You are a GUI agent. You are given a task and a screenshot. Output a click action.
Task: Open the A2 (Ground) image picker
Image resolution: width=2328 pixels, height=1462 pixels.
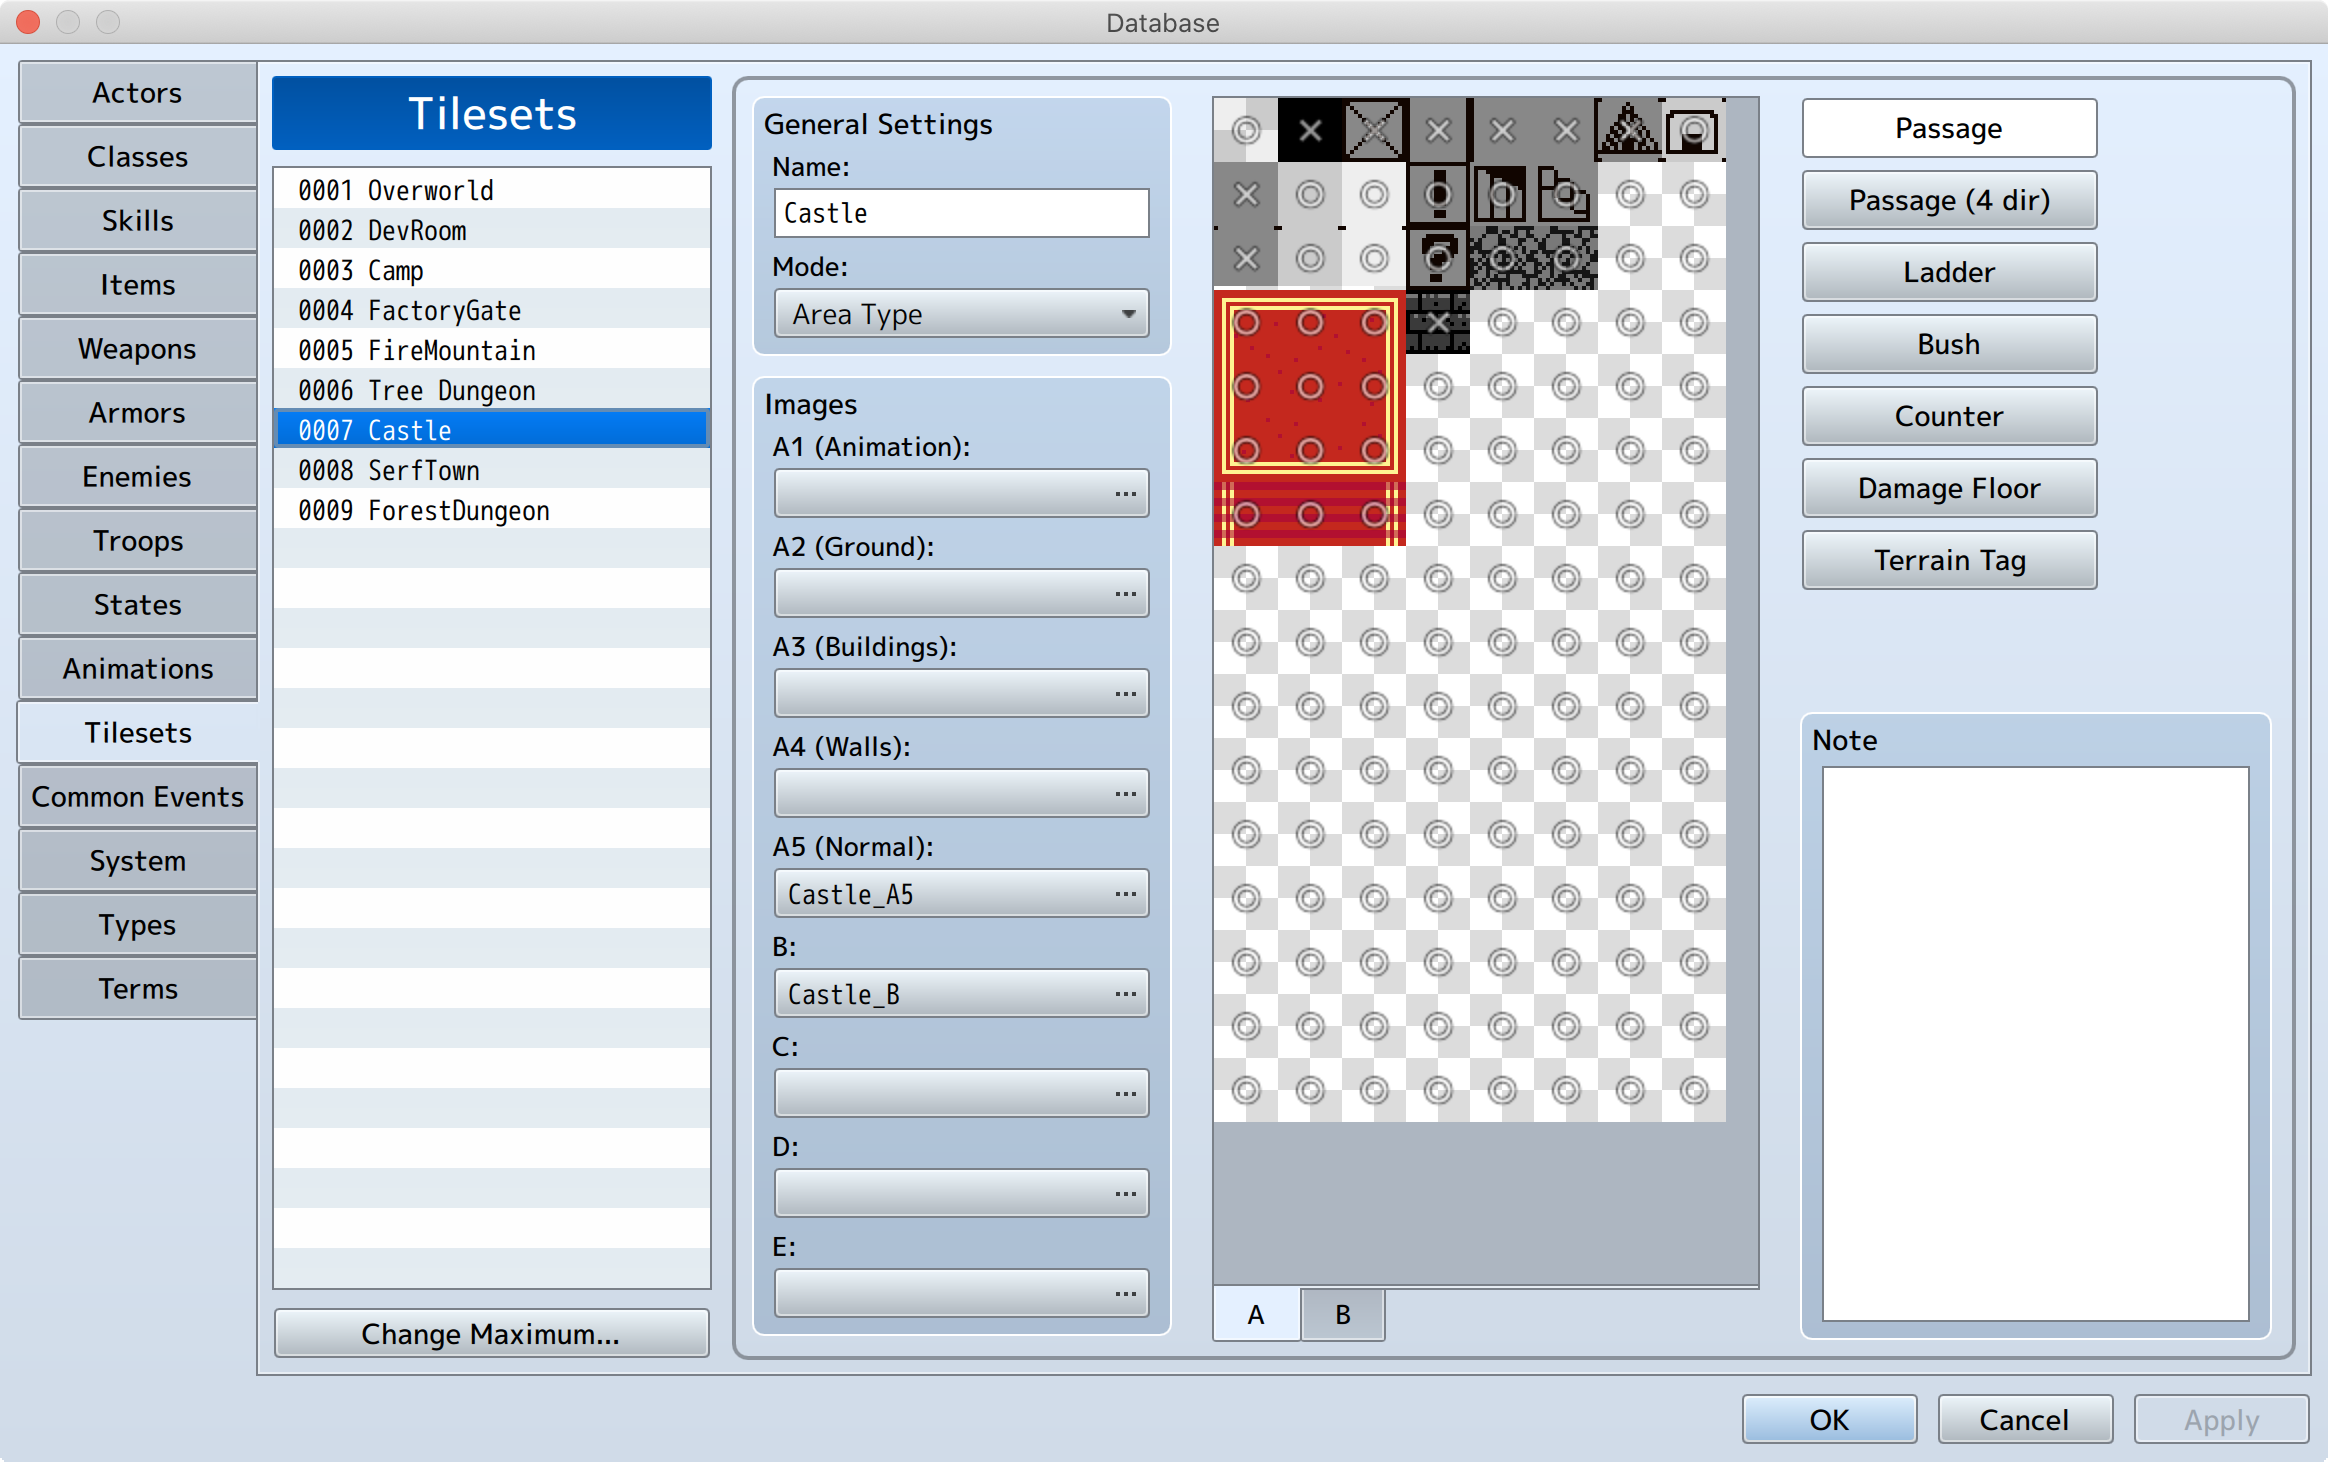[x=1125, y=592]
